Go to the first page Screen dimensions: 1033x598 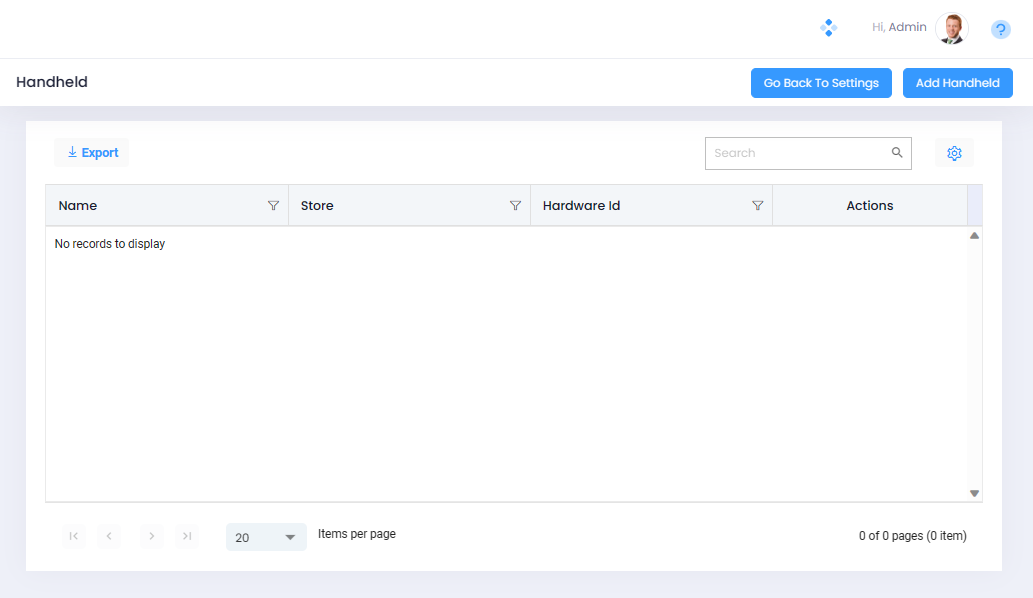point(73,537)
